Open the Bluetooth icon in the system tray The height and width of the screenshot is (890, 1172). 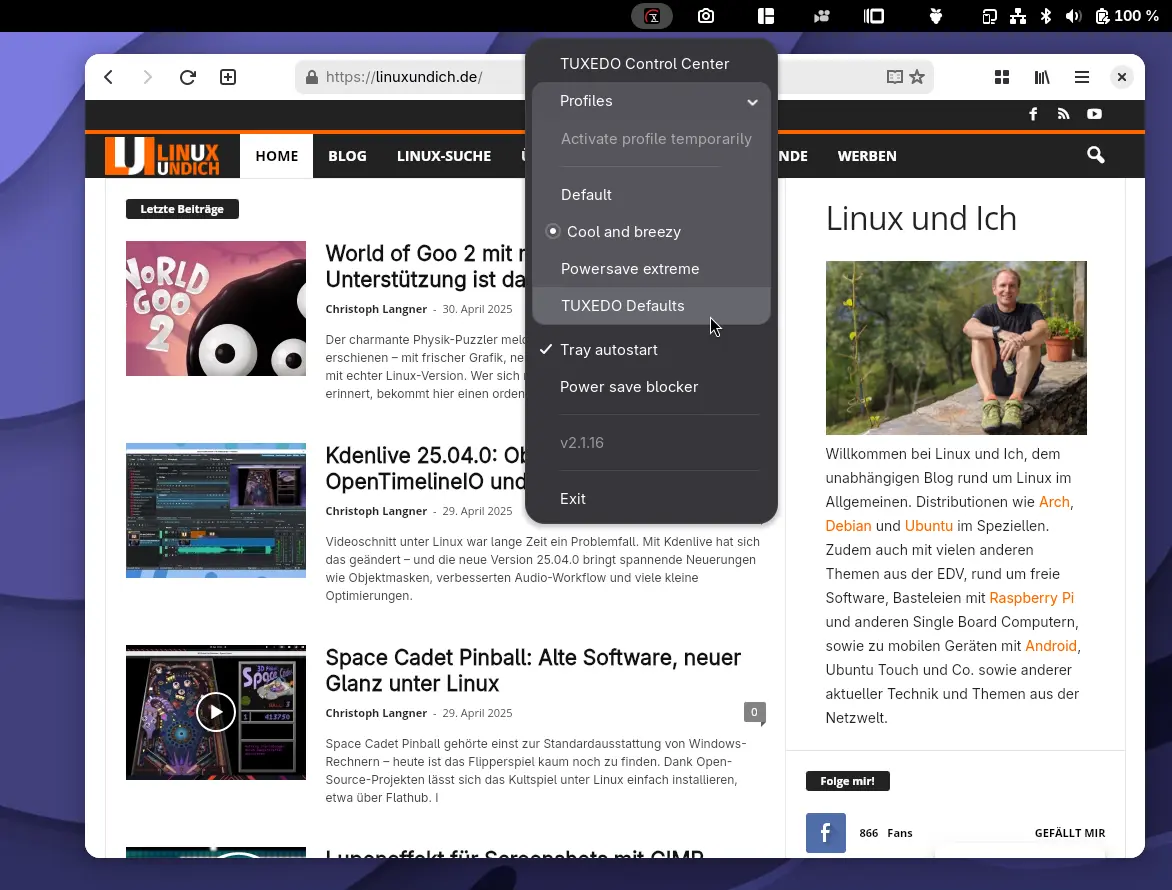click(x=1045, y=16)
